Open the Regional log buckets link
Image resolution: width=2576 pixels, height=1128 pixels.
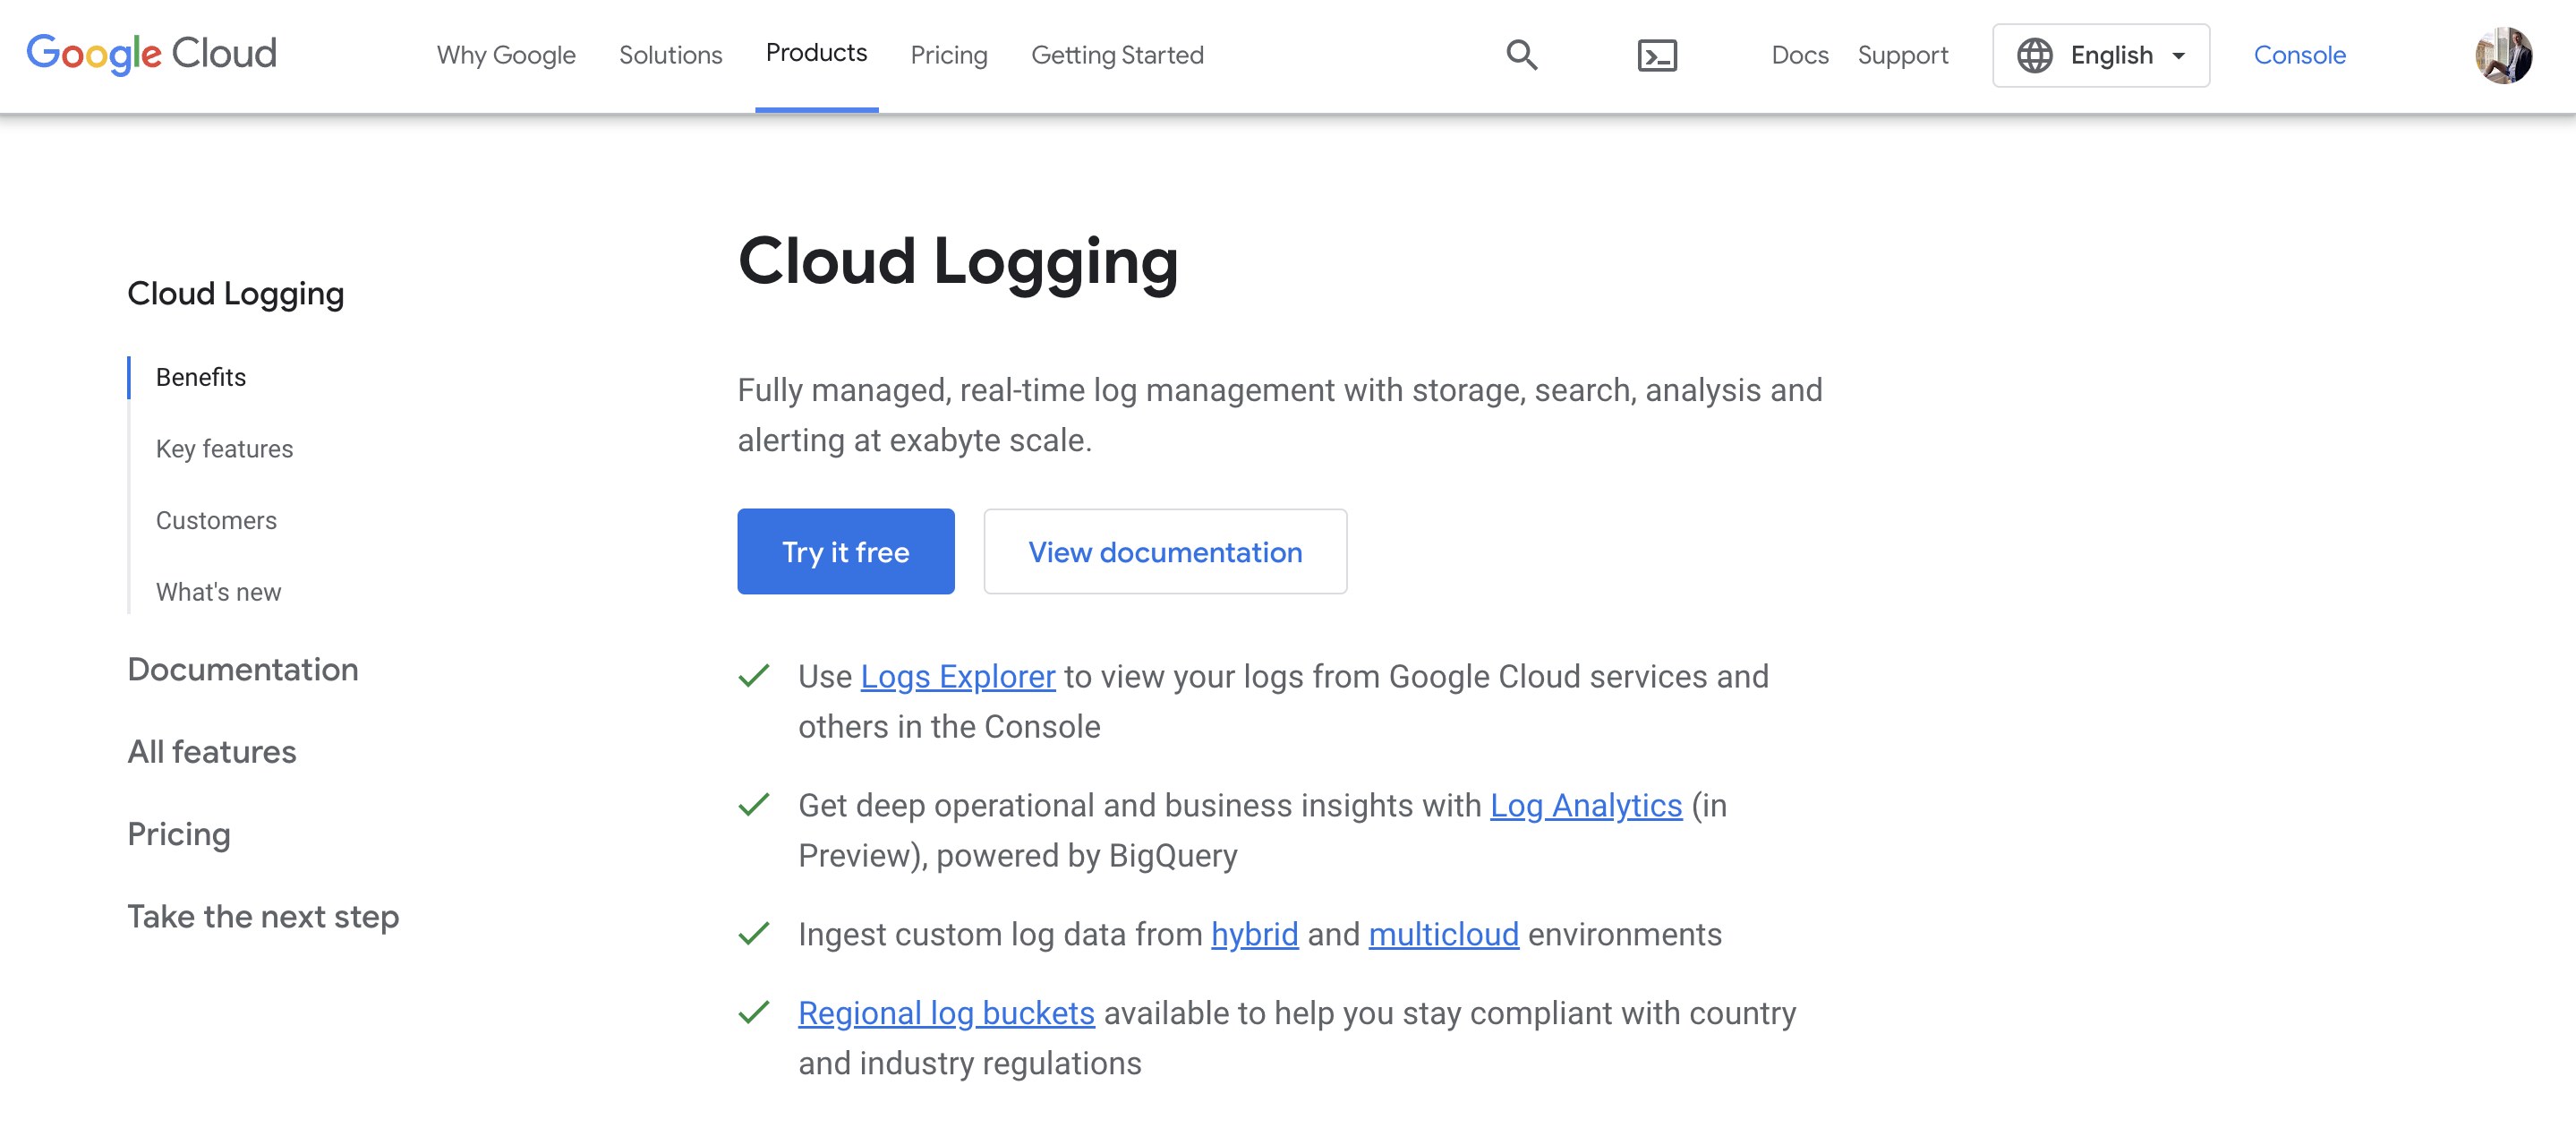tap(946, 1012)
